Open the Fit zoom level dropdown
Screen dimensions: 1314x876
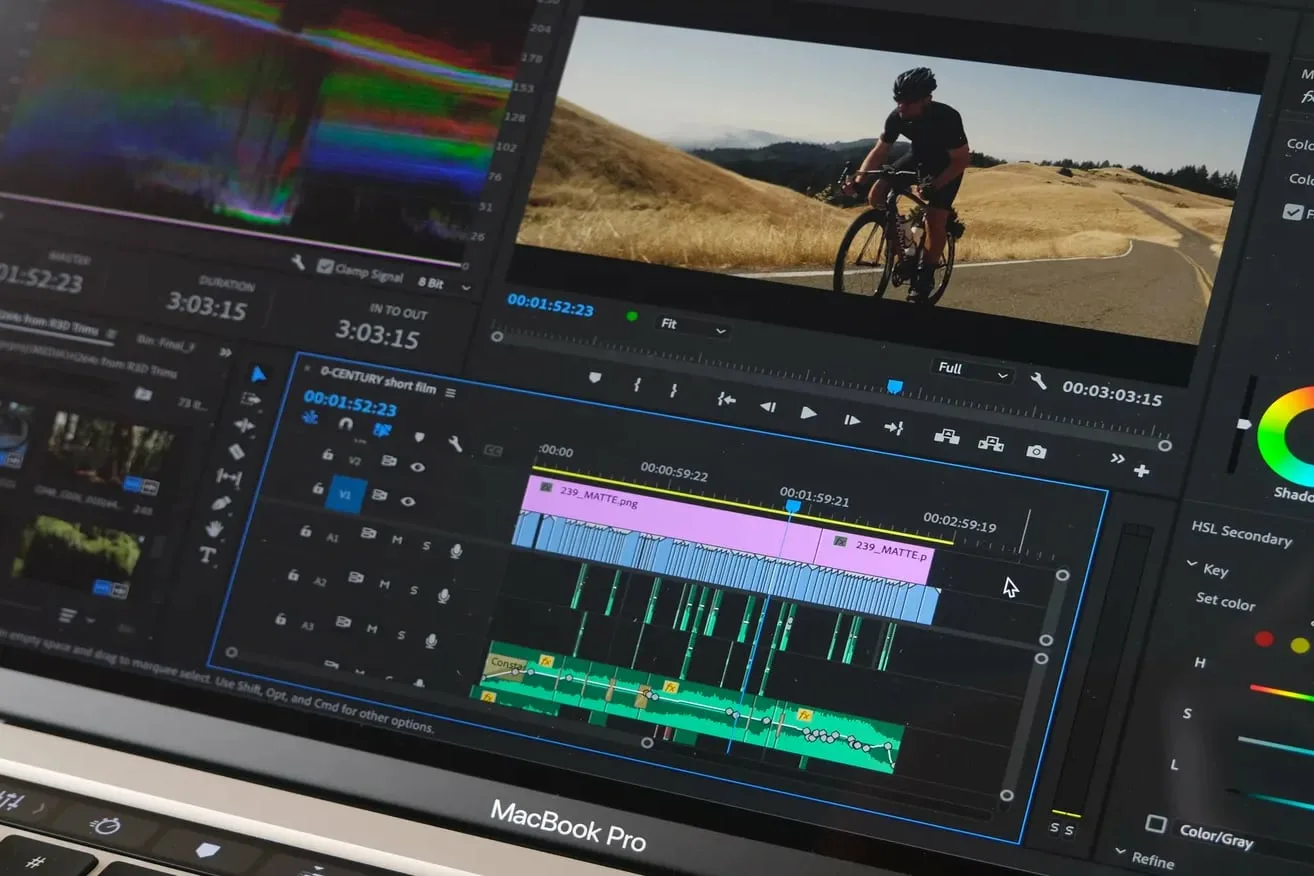click(693, 326)
